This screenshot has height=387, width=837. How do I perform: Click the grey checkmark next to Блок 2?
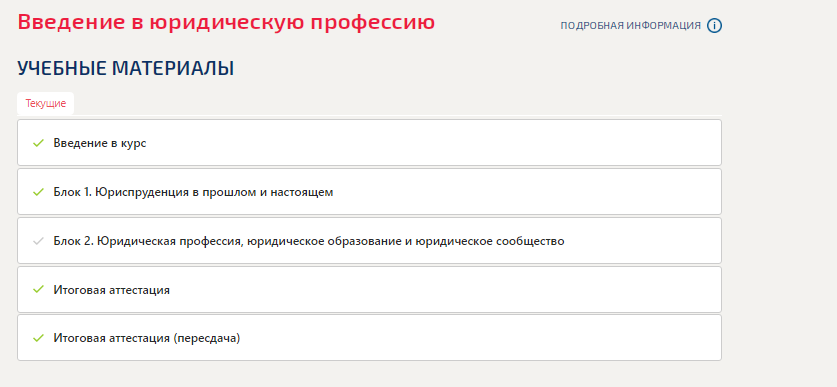pyautogui.click(x=38, y=241)
